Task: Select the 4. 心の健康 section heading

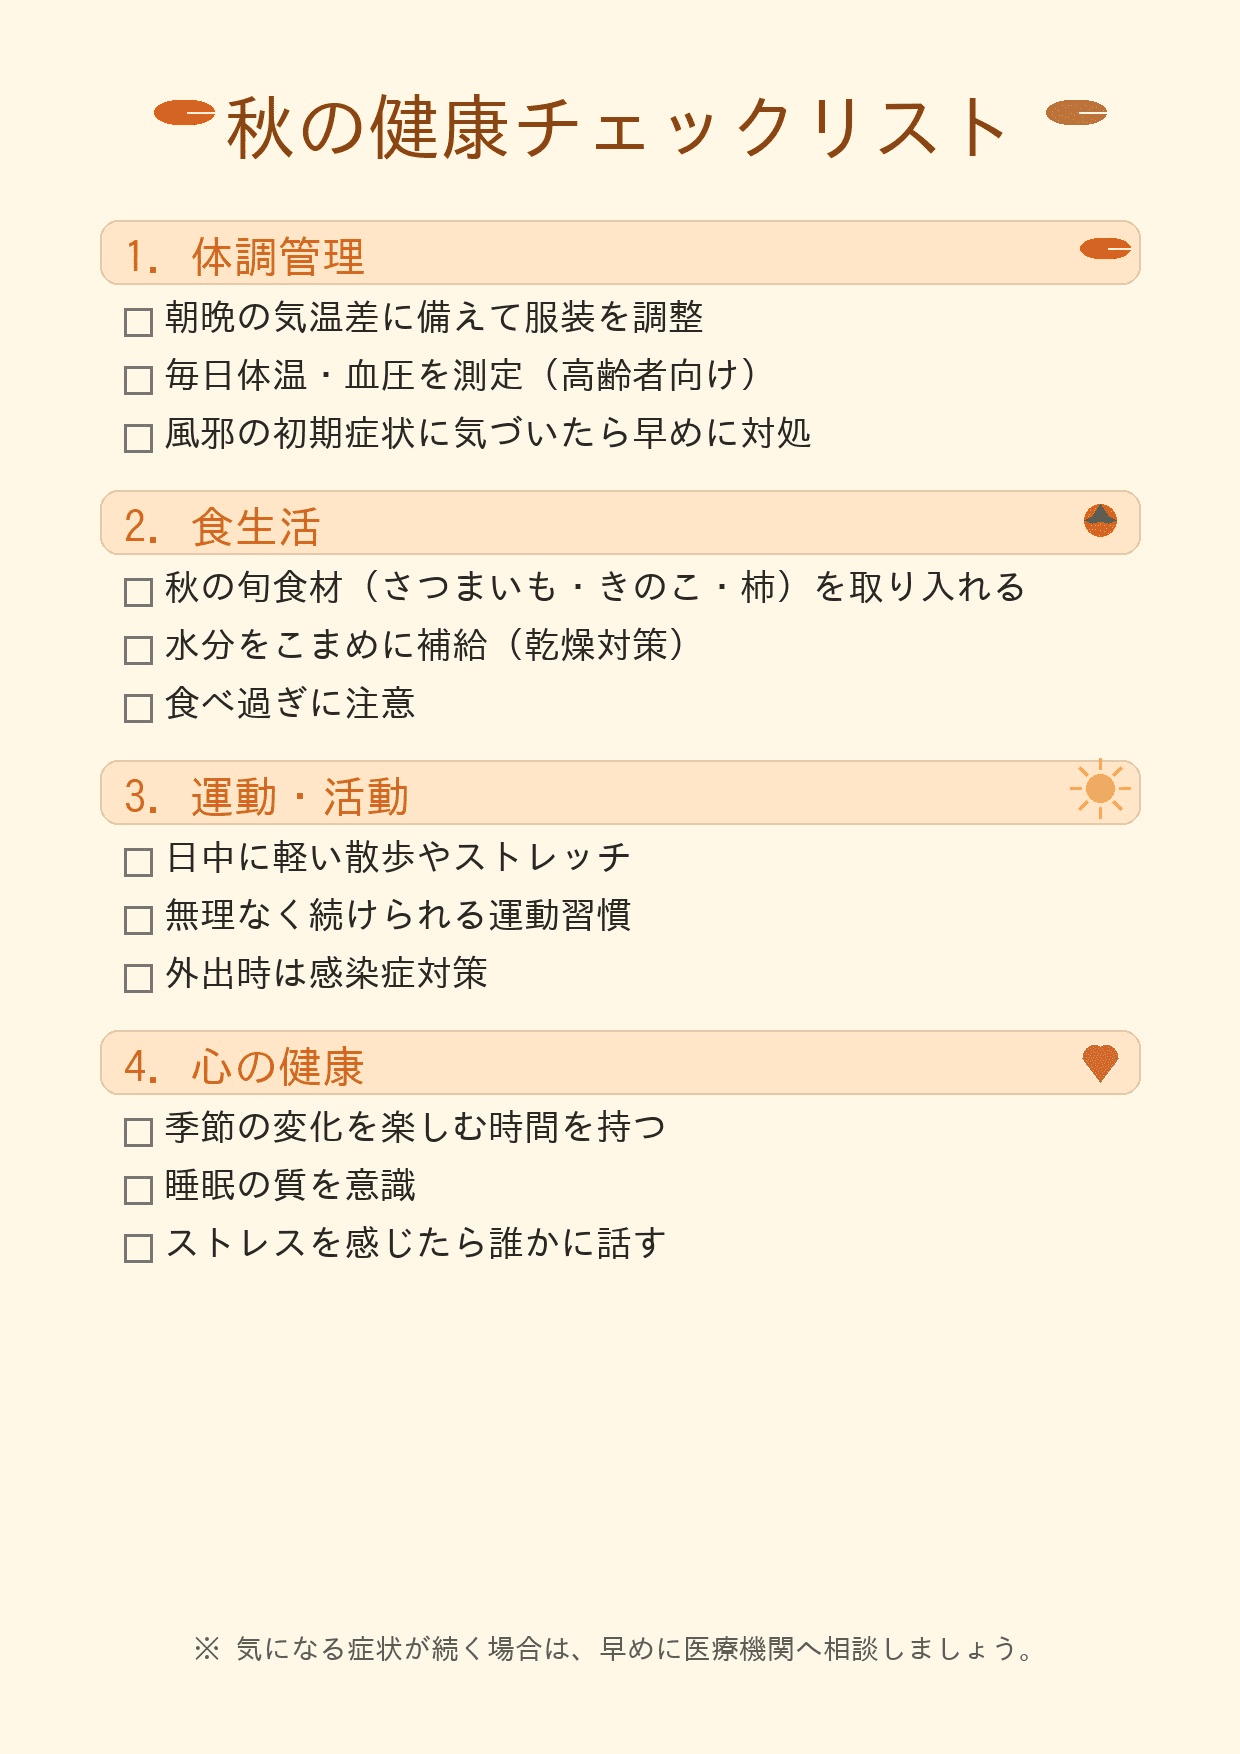Action: tap(244, 1067)
